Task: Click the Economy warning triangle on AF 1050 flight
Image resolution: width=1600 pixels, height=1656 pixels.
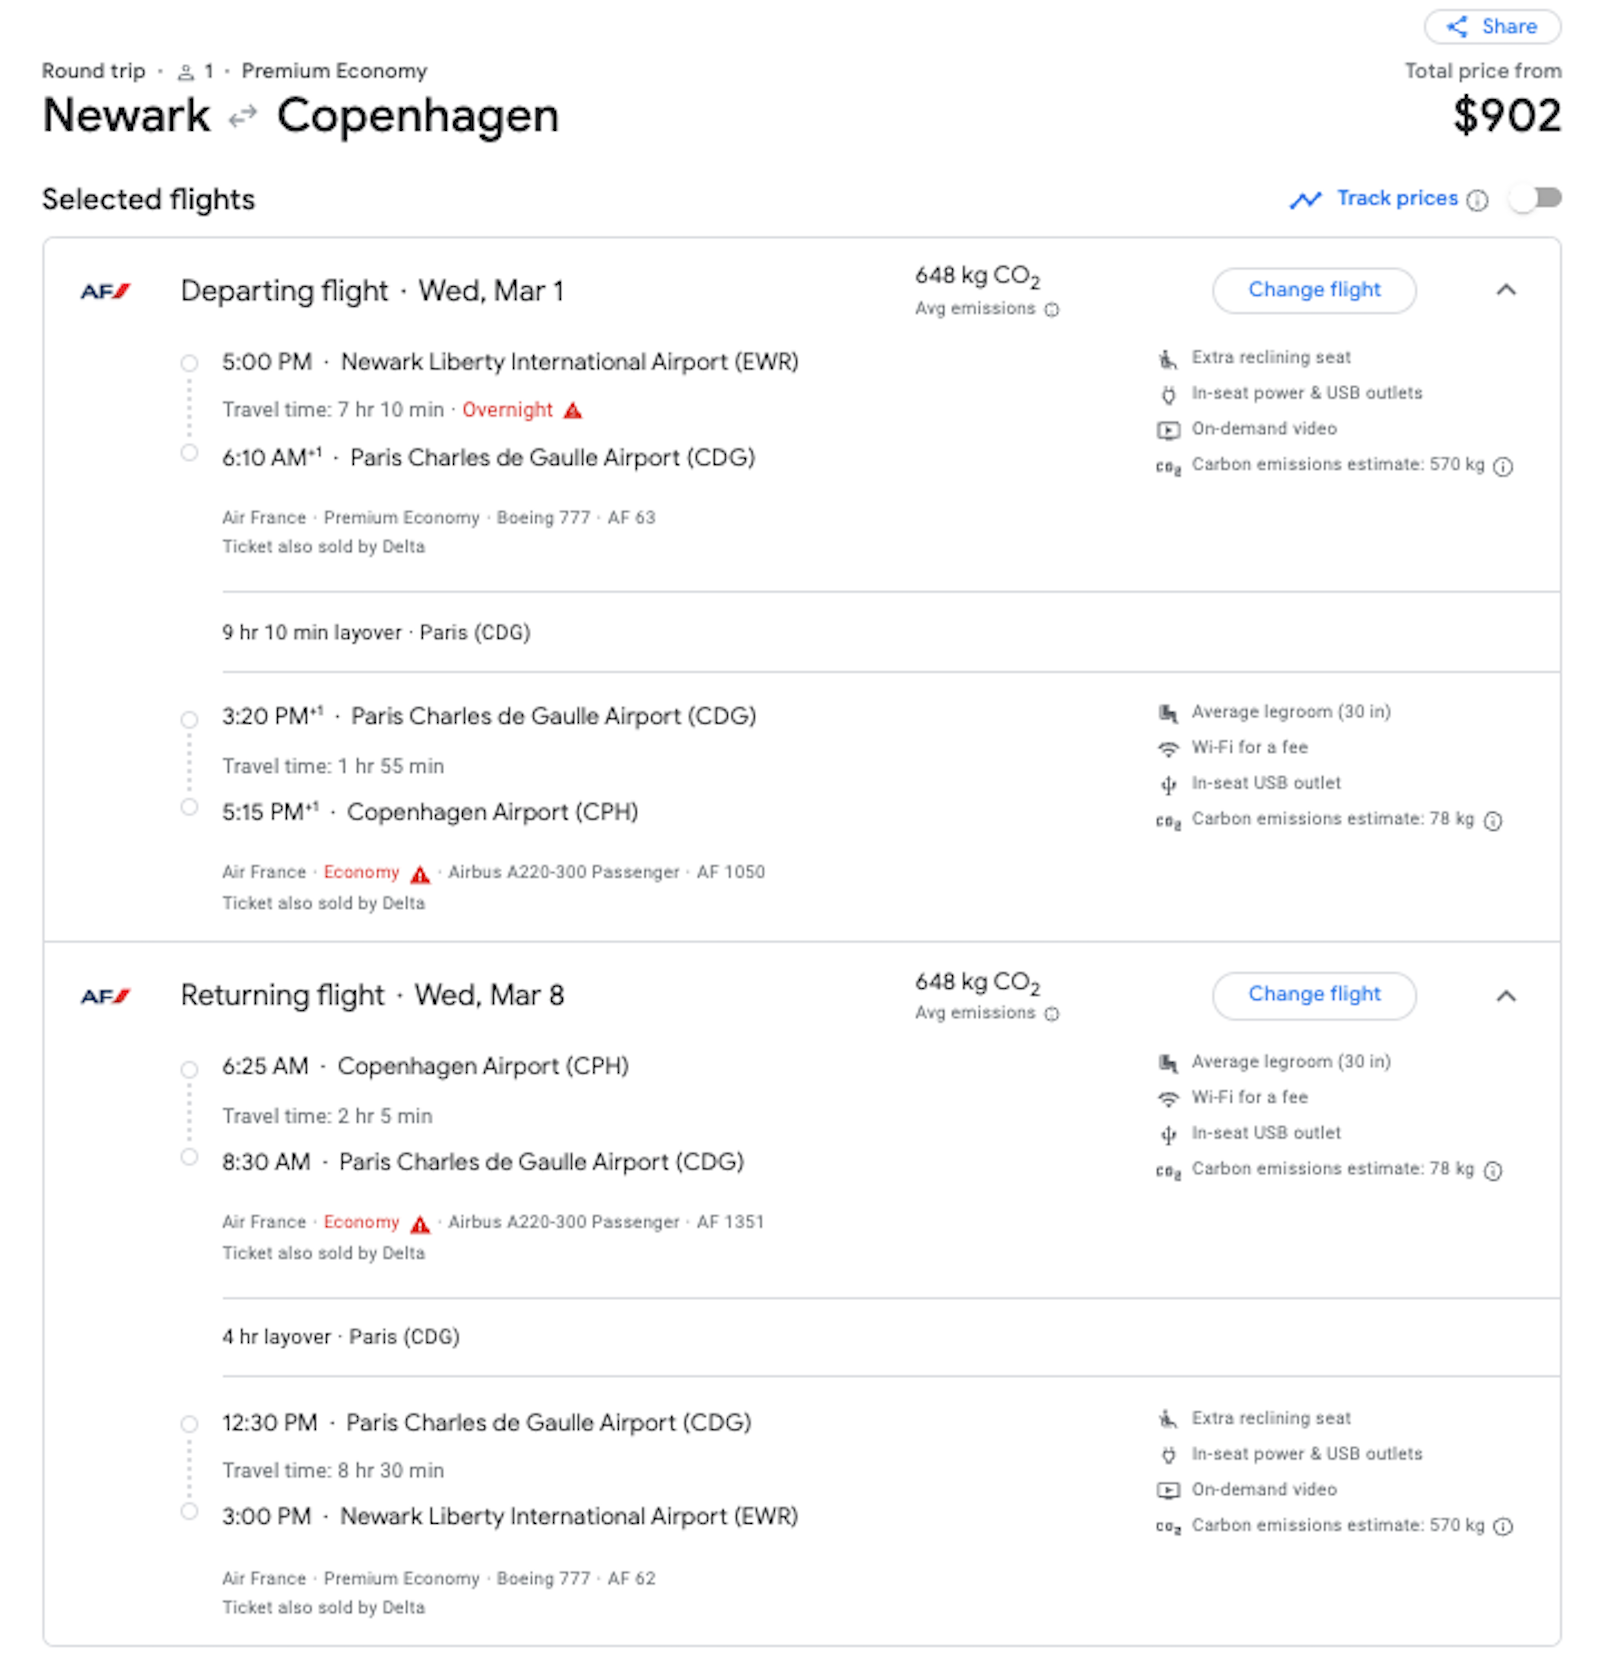Action: (421, 873)
